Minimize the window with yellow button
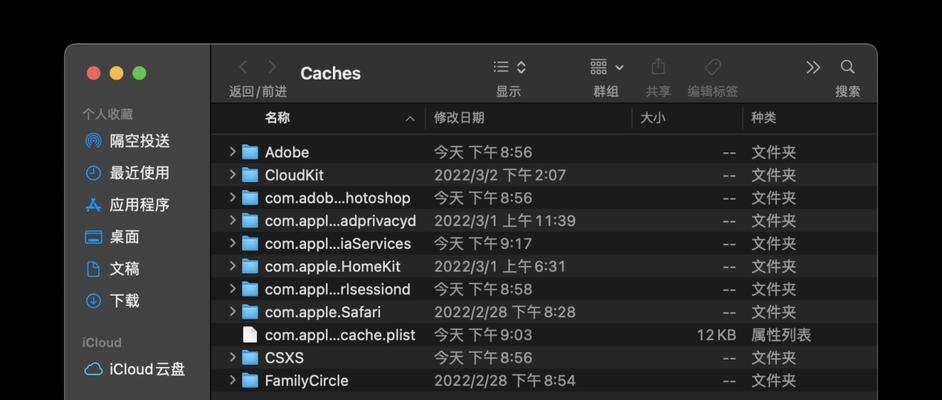The image size is (942, 400). (117, 73)
